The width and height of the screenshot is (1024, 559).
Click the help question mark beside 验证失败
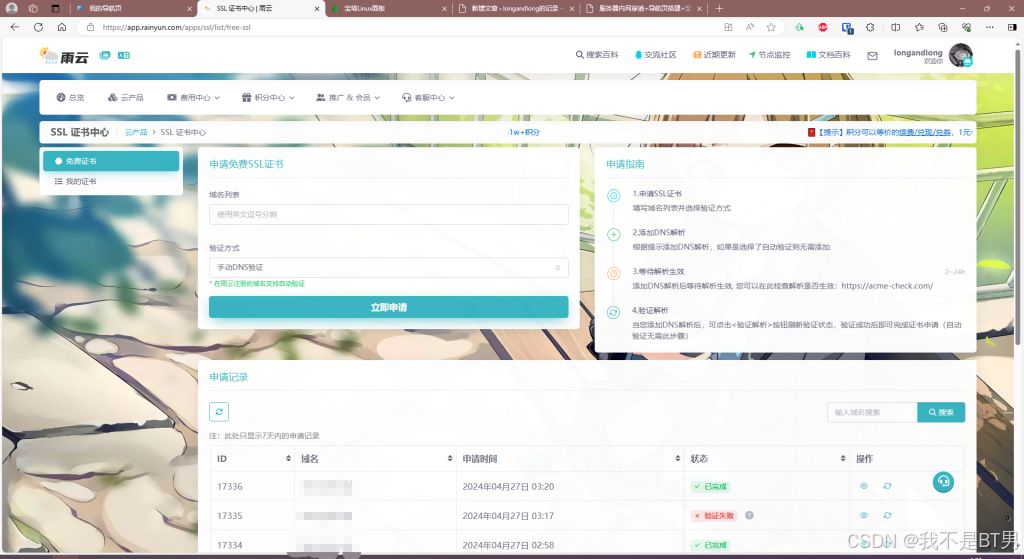749,515
